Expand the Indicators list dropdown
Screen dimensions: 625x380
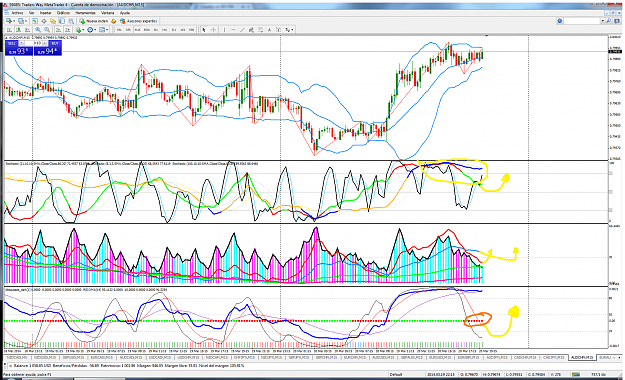[83, 30]
